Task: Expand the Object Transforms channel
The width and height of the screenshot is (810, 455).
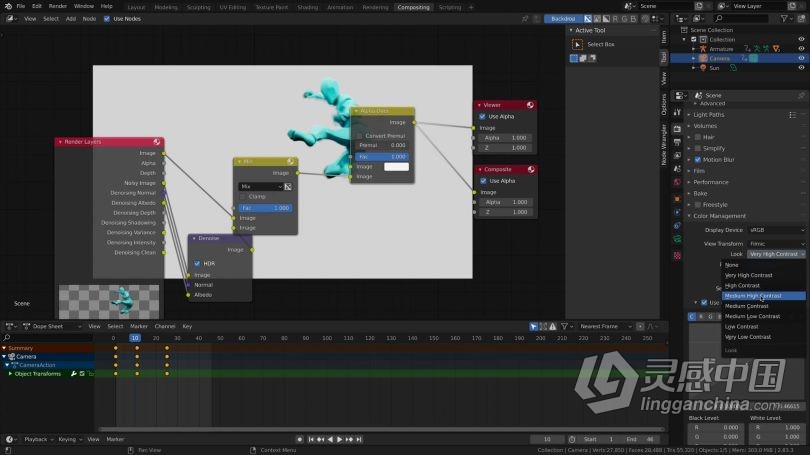Action: [x=10, y=374]
